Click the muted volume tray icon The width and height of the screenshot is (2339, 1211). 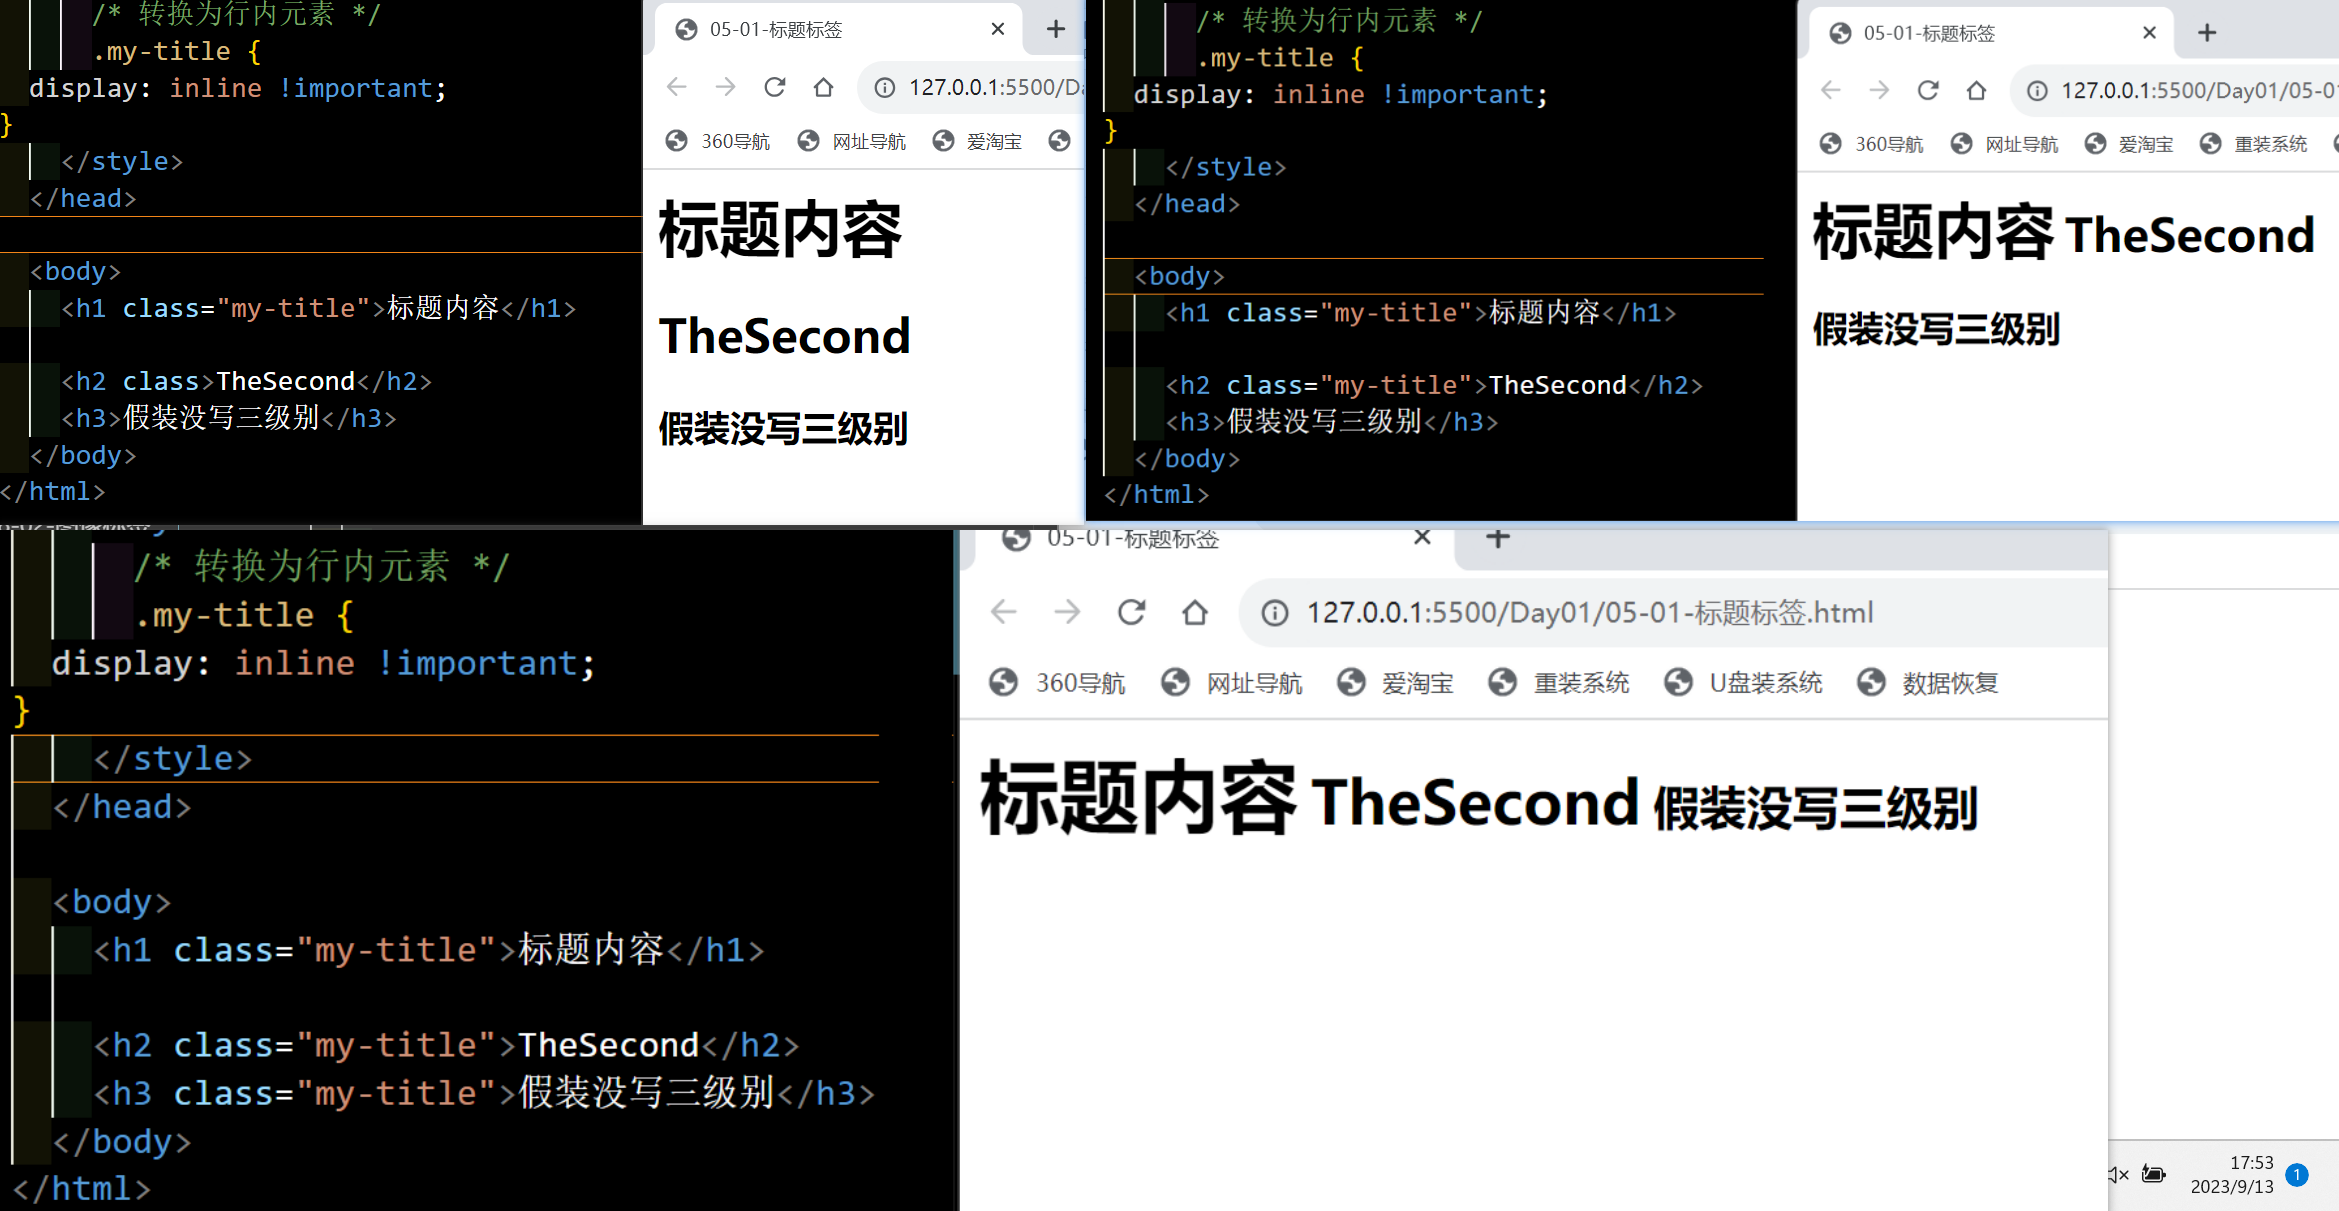point(2118,1175)
